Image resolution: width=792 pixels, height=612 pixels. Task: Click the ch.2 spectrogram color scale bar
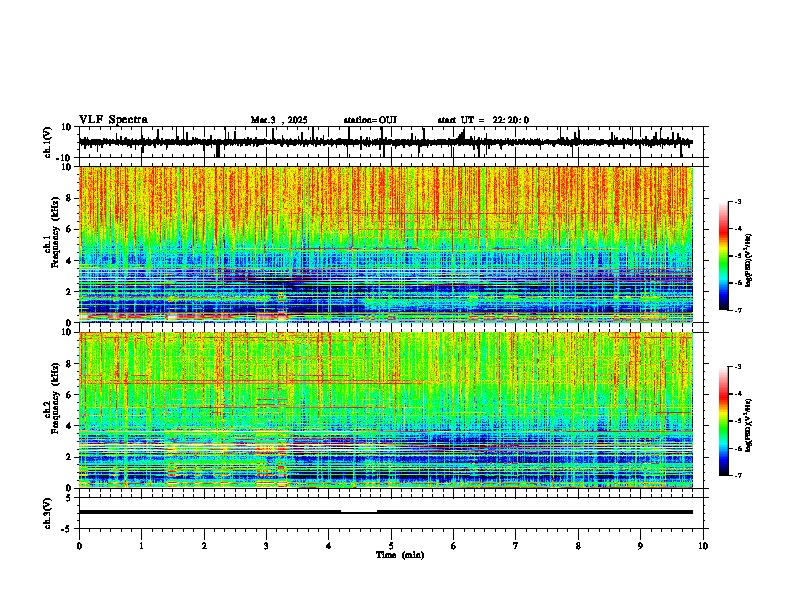click(x=724, y=421)
